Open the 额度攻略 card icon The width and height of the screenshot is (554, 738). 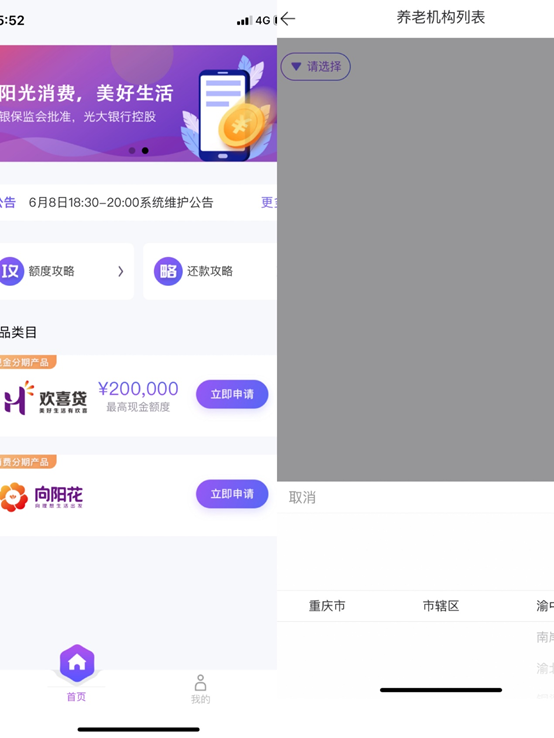[x=10, y=271]
